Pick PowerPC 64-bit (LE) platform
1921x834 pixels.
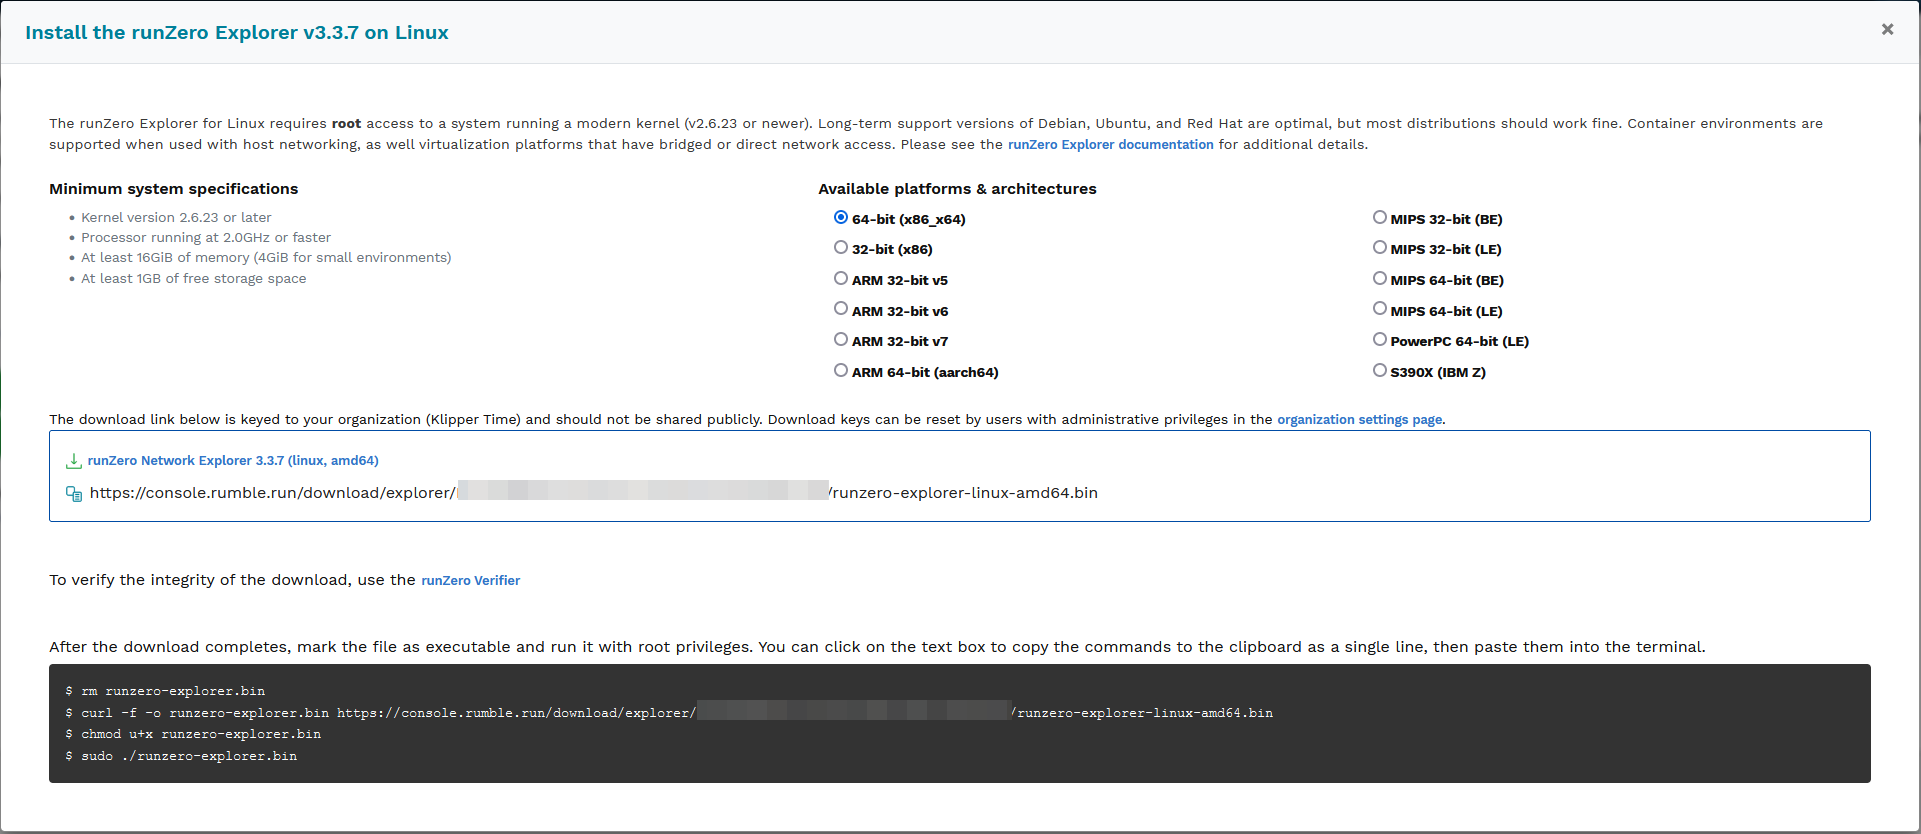pyautogui.click(x=1380, y=339)
